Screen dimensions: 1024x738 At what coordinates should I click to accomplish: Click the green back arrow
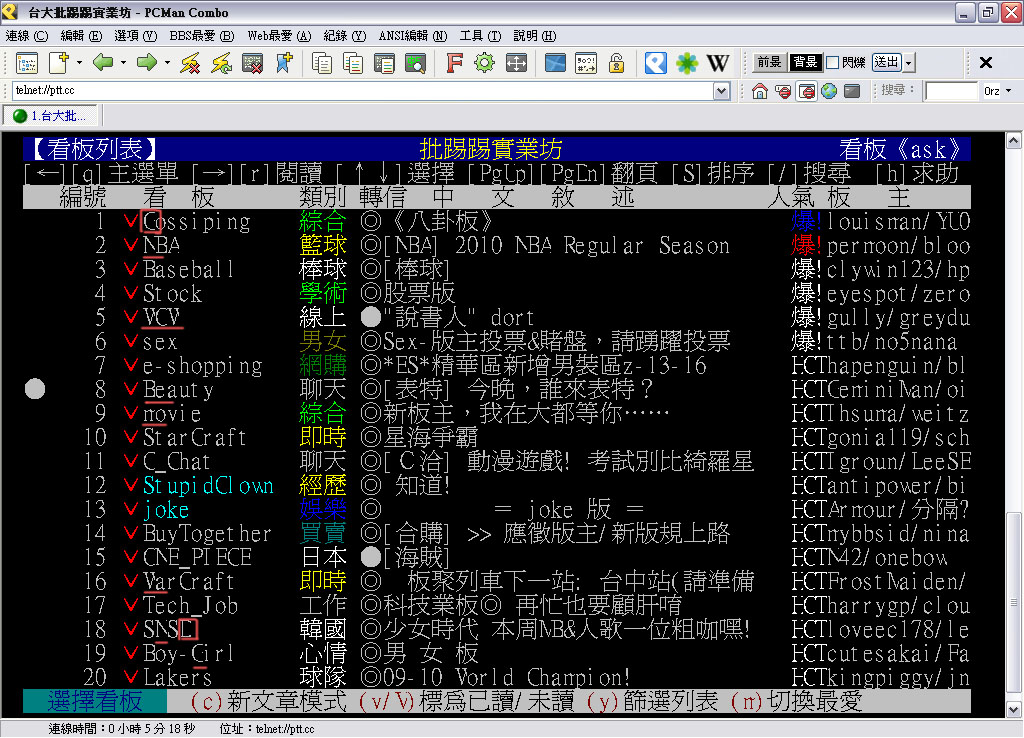pos(103,63)
